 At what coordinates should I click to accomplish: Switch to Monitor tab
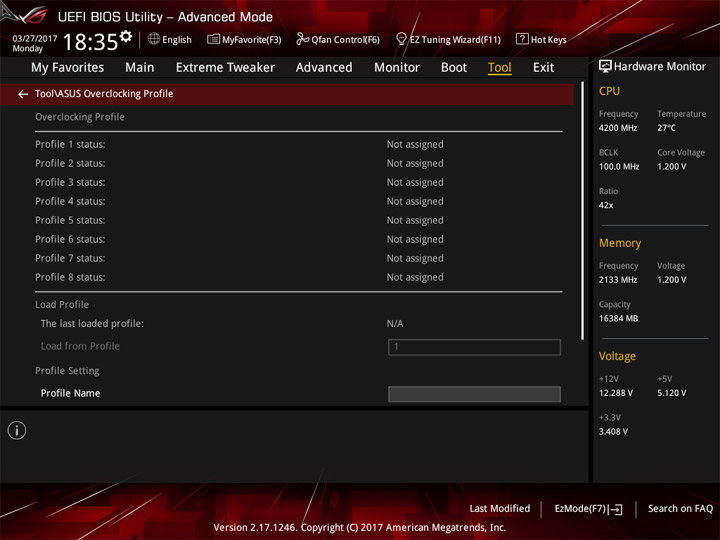[397, 68]
